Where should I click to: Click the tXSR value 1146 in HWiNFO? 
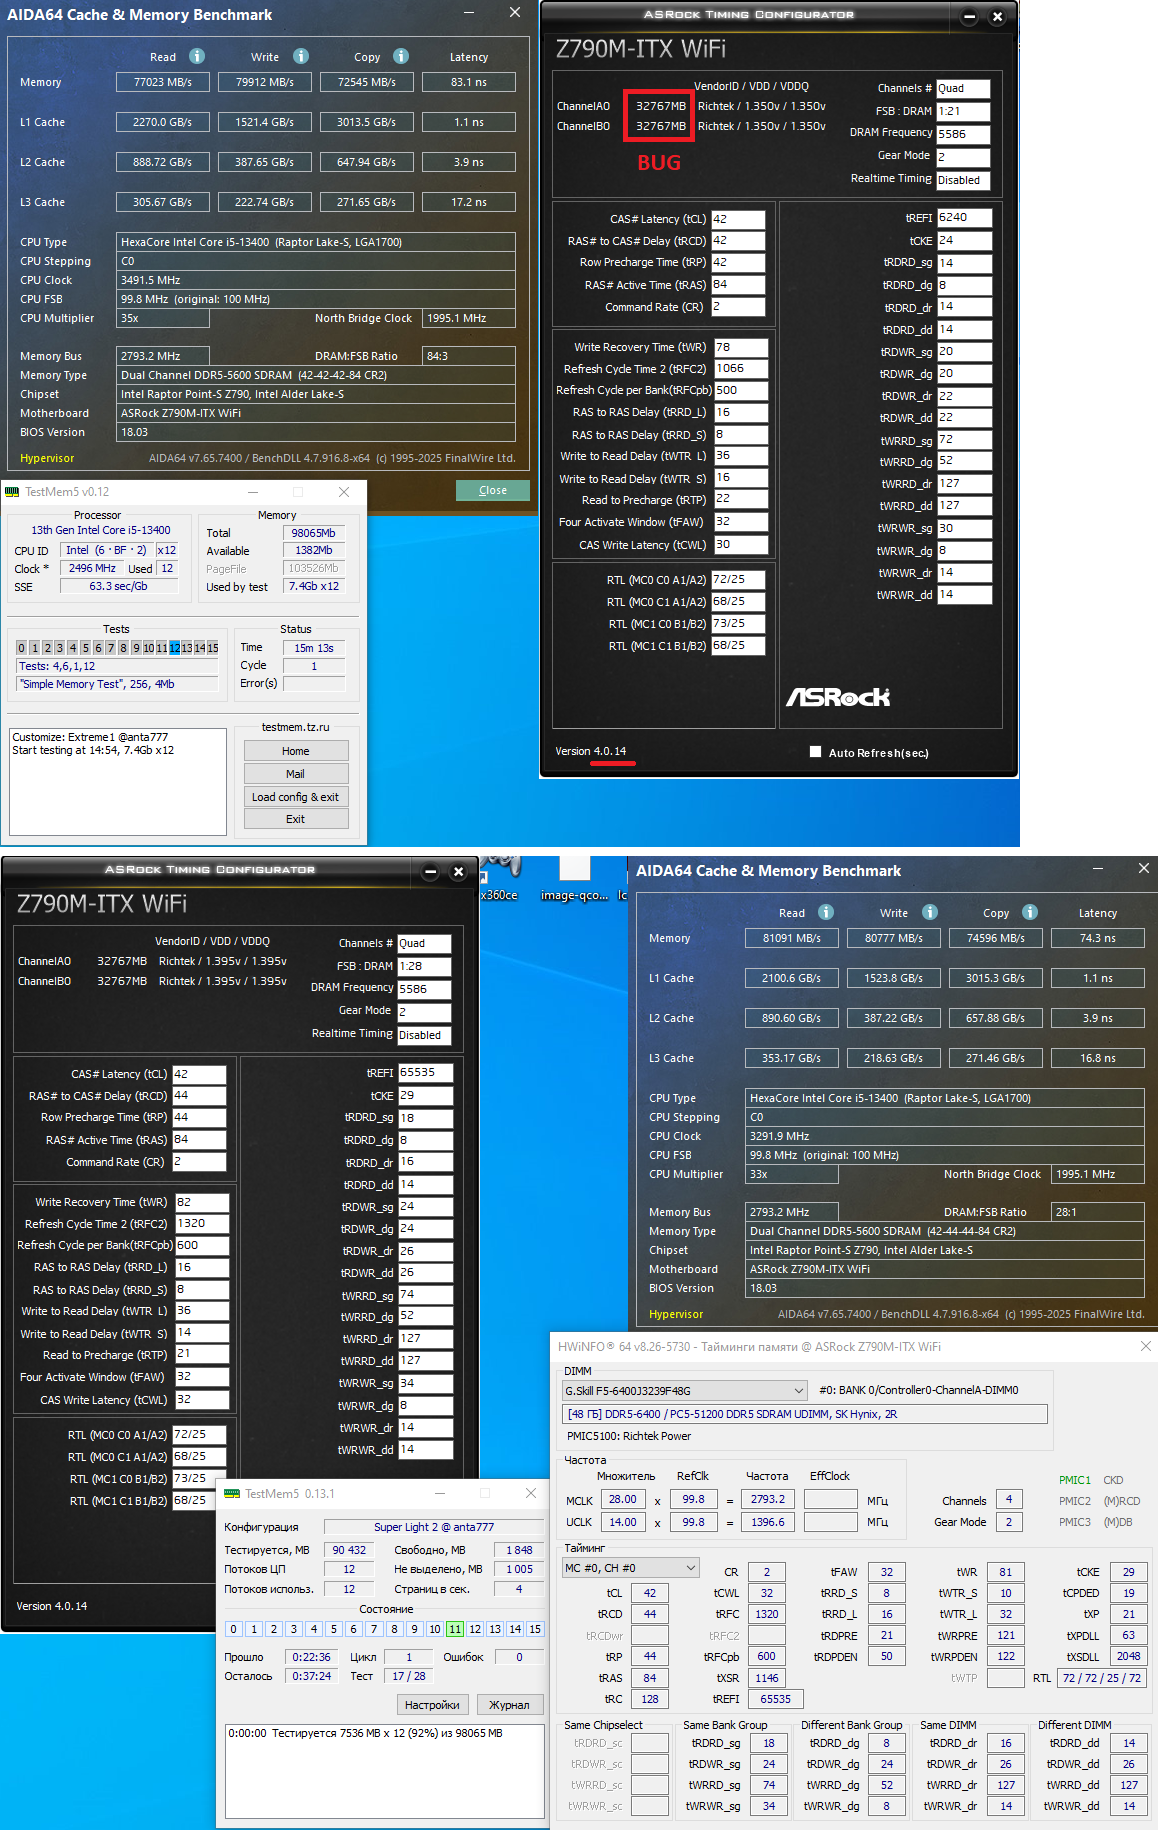click(767, 1678)
